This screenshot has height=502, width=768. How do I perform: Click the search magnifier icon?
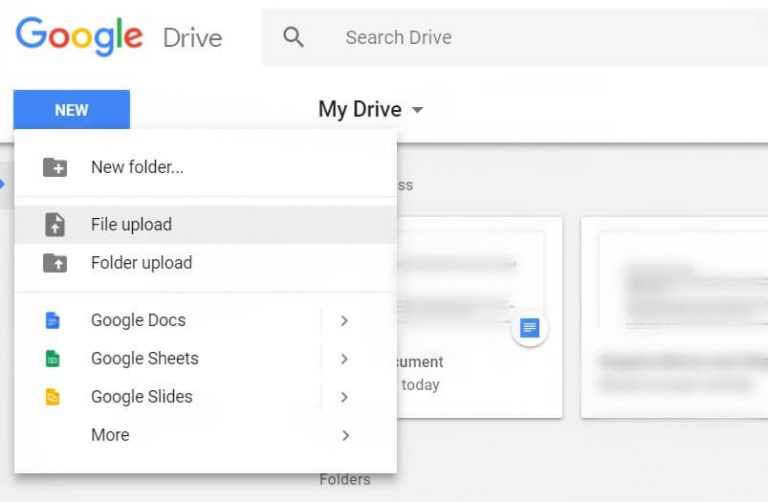pyautogui.click(x=293, y=37)
